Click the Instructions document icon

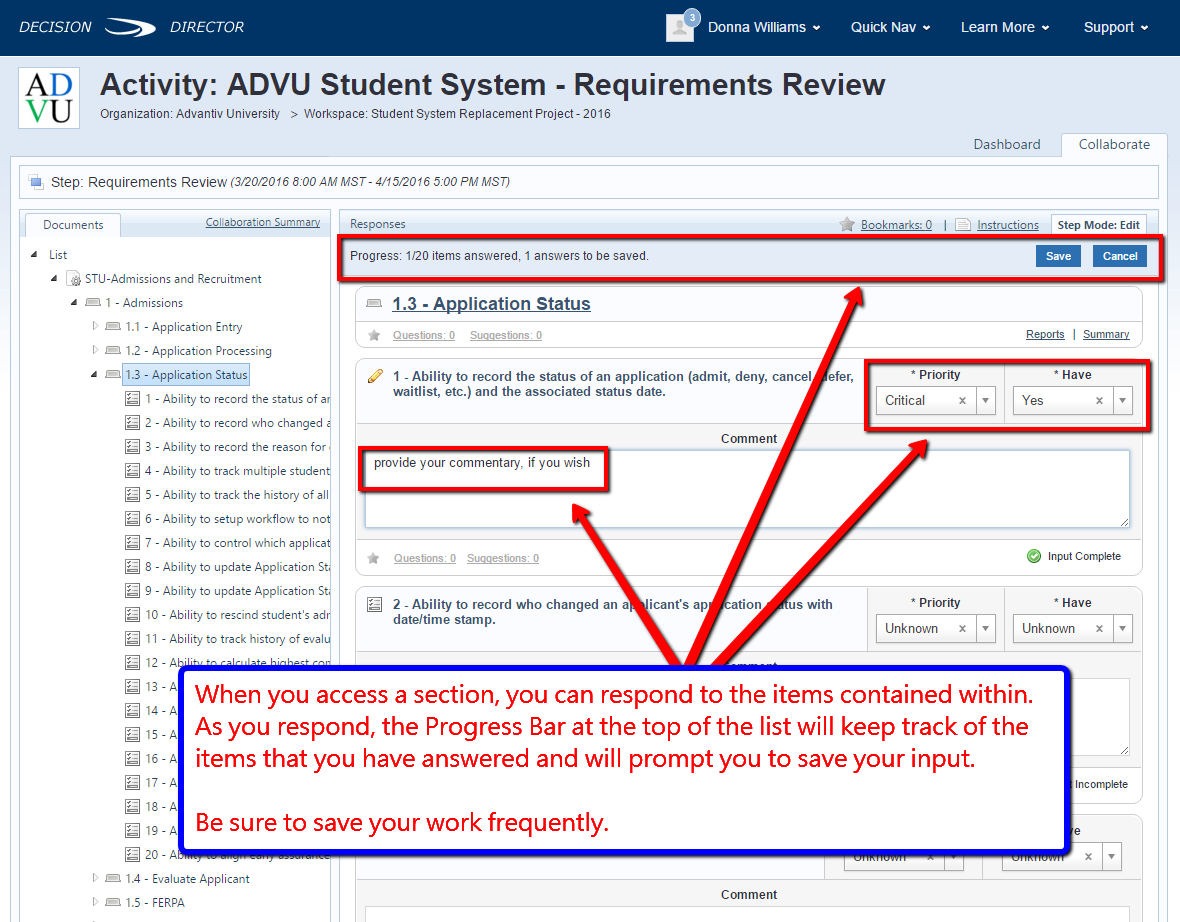963,224
